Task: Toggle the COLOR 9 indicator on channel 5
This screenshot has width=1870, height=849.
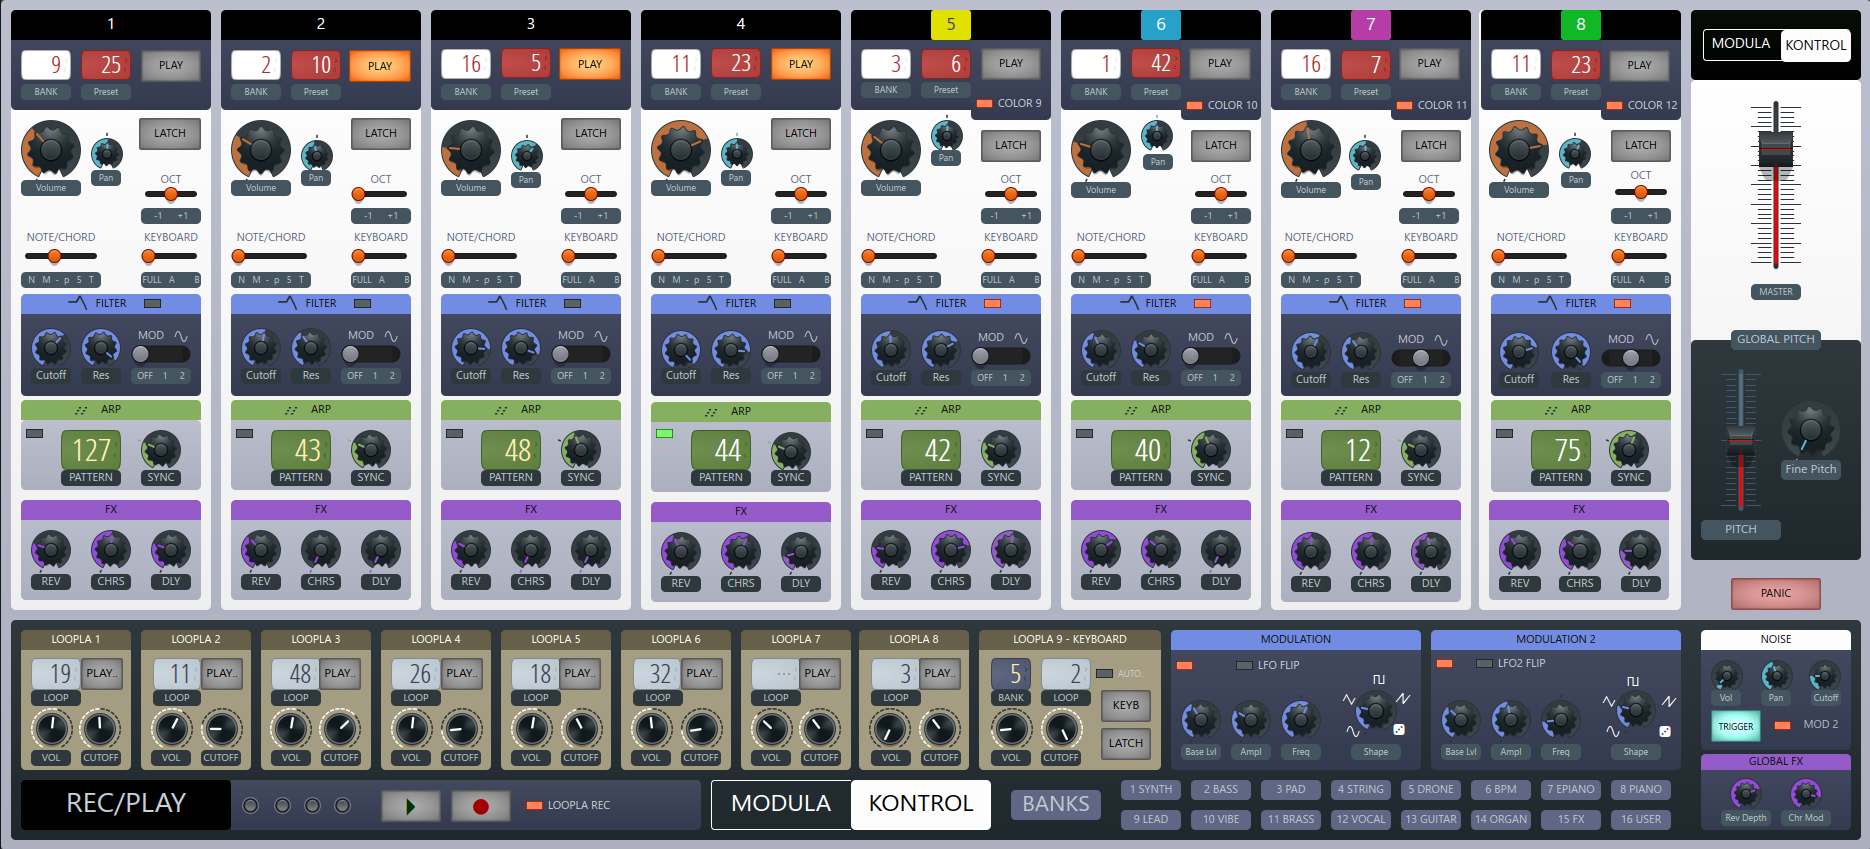Action: coord(985,103)
